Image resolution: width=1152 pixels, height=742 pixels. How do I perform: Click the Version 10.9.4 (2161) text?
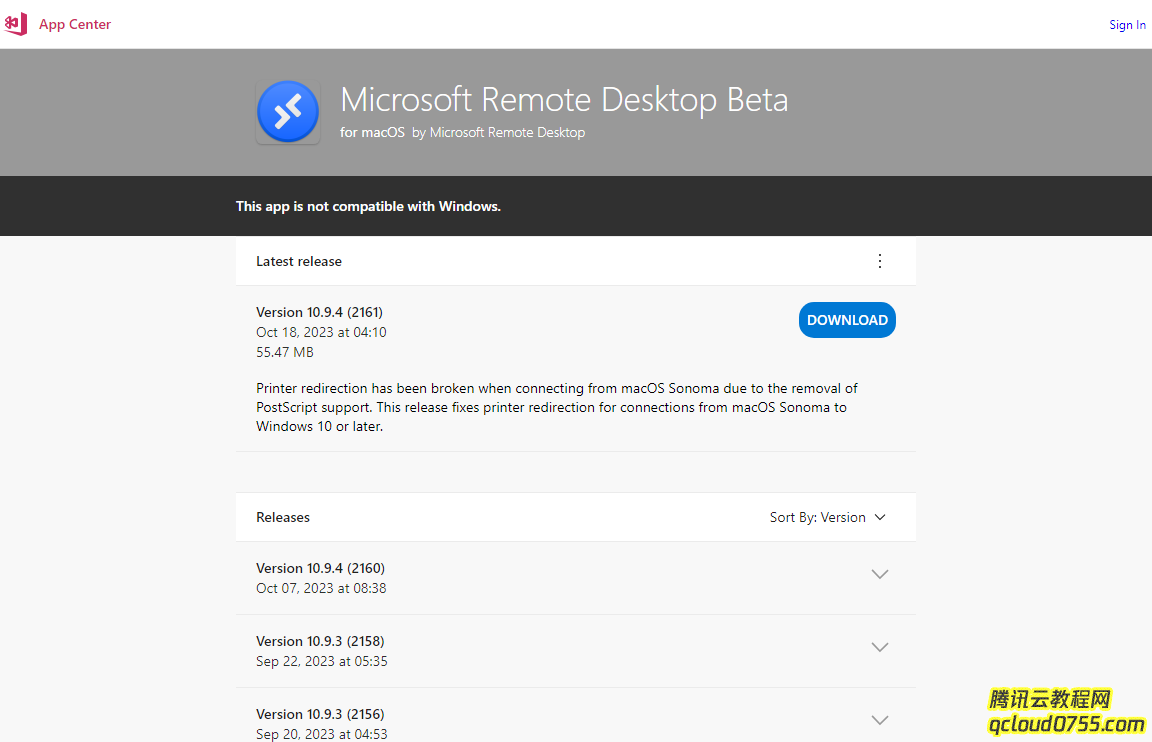320,312
